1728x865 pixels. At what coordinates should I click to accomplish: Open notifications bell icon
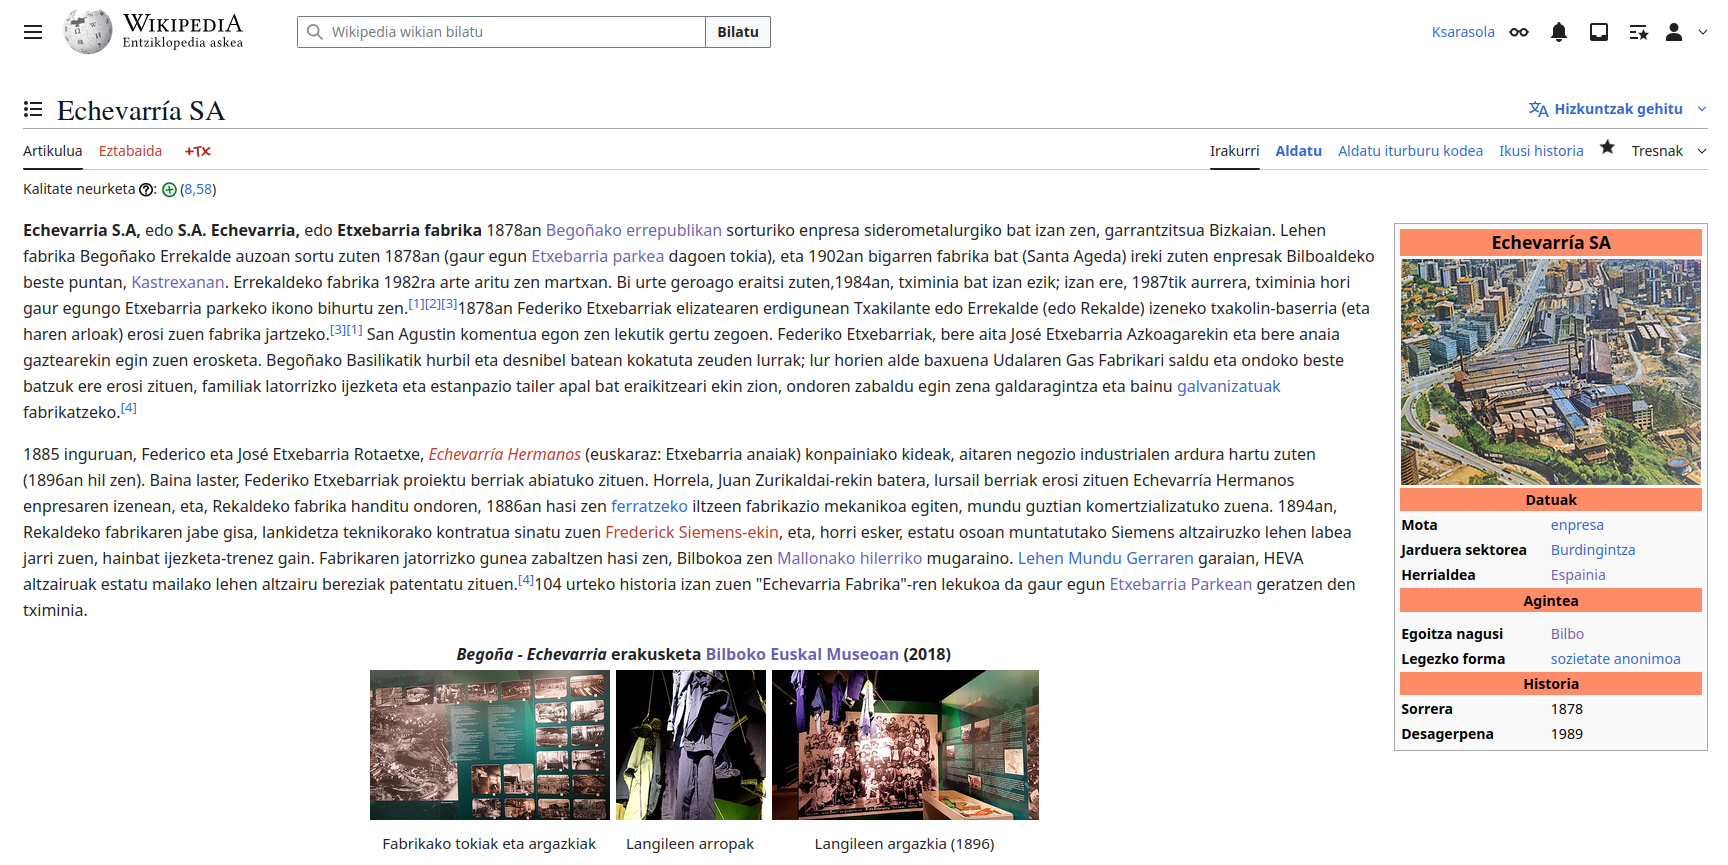1558,32
